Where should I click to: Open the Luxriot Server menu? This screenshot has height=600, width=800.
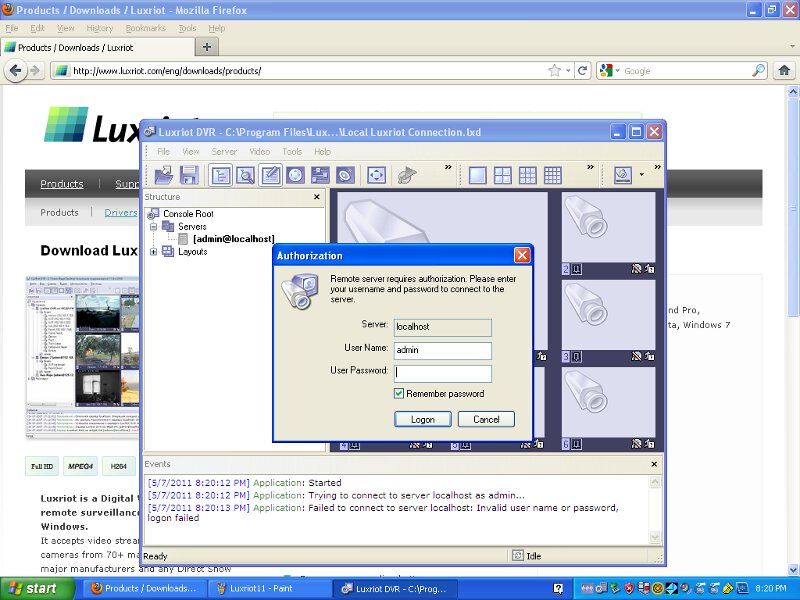tap(224, 152)
